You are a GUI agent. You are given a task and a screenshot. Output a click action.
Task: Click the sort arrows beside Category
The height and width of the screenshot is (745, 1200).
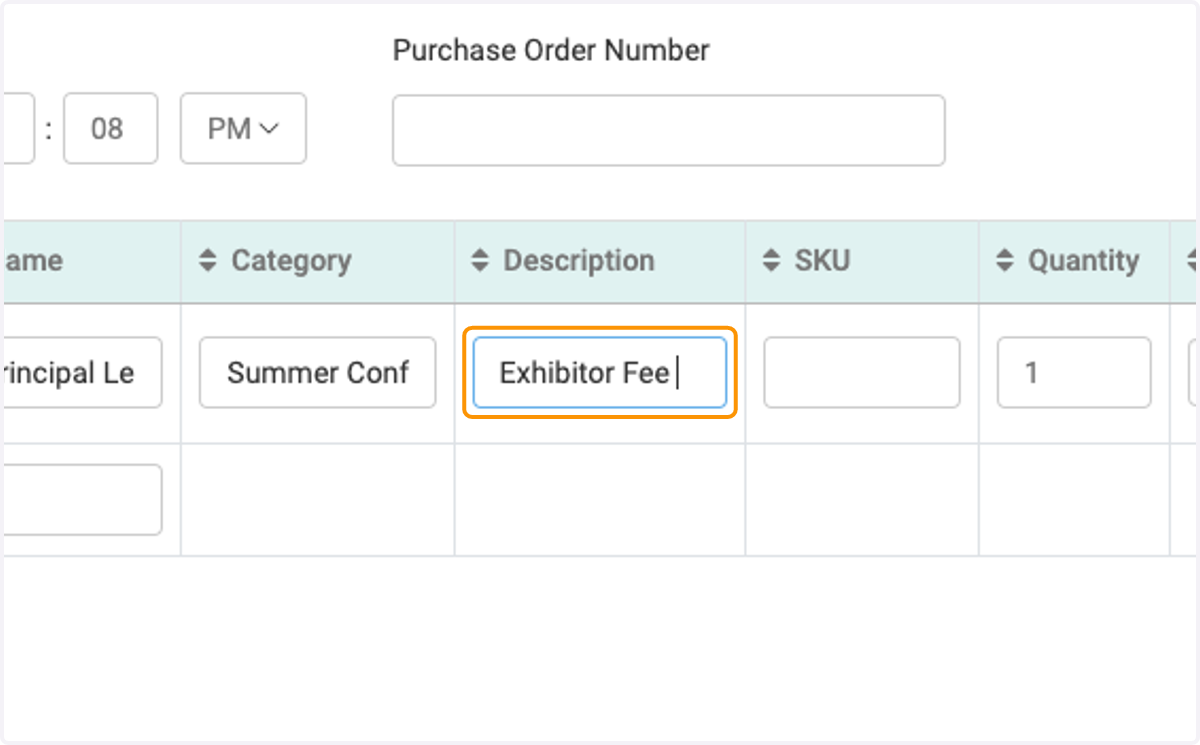click(208, 261)
